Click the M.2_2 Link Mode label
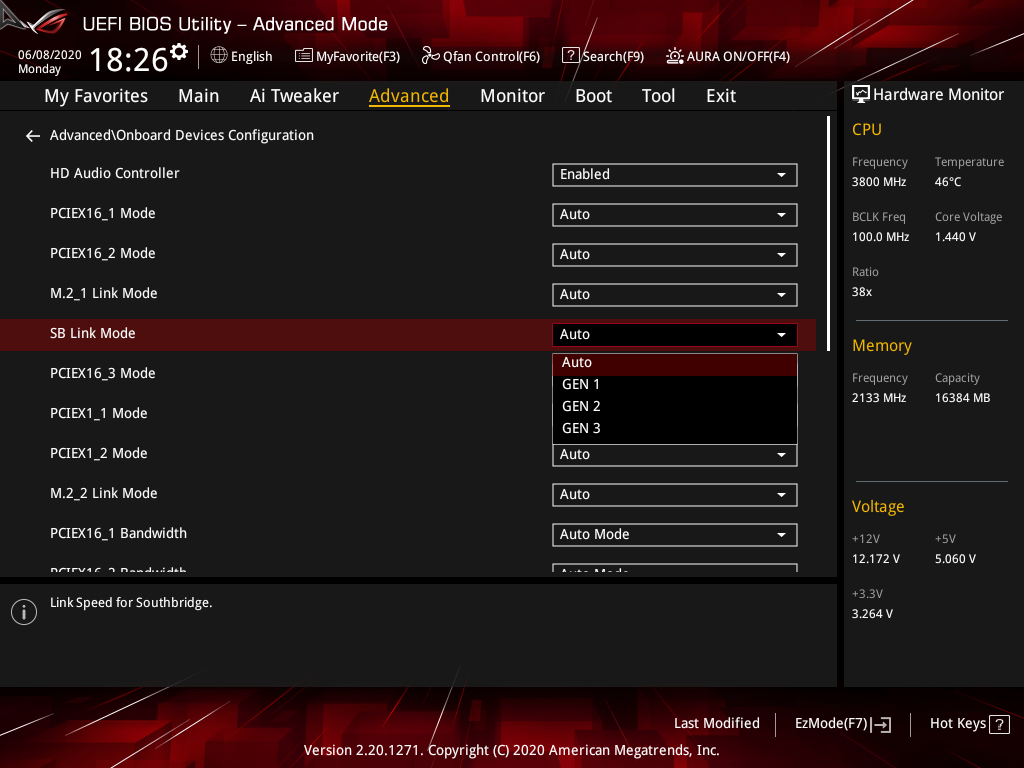The height and width of the screenshot is (768, 1024). tap(103, 493)
